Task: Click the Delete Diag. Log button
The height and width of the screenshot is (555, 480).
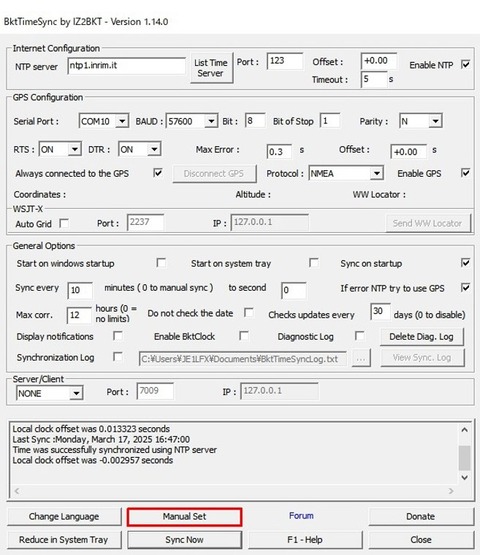Action: pyautogui.click(x=422, y=337)
